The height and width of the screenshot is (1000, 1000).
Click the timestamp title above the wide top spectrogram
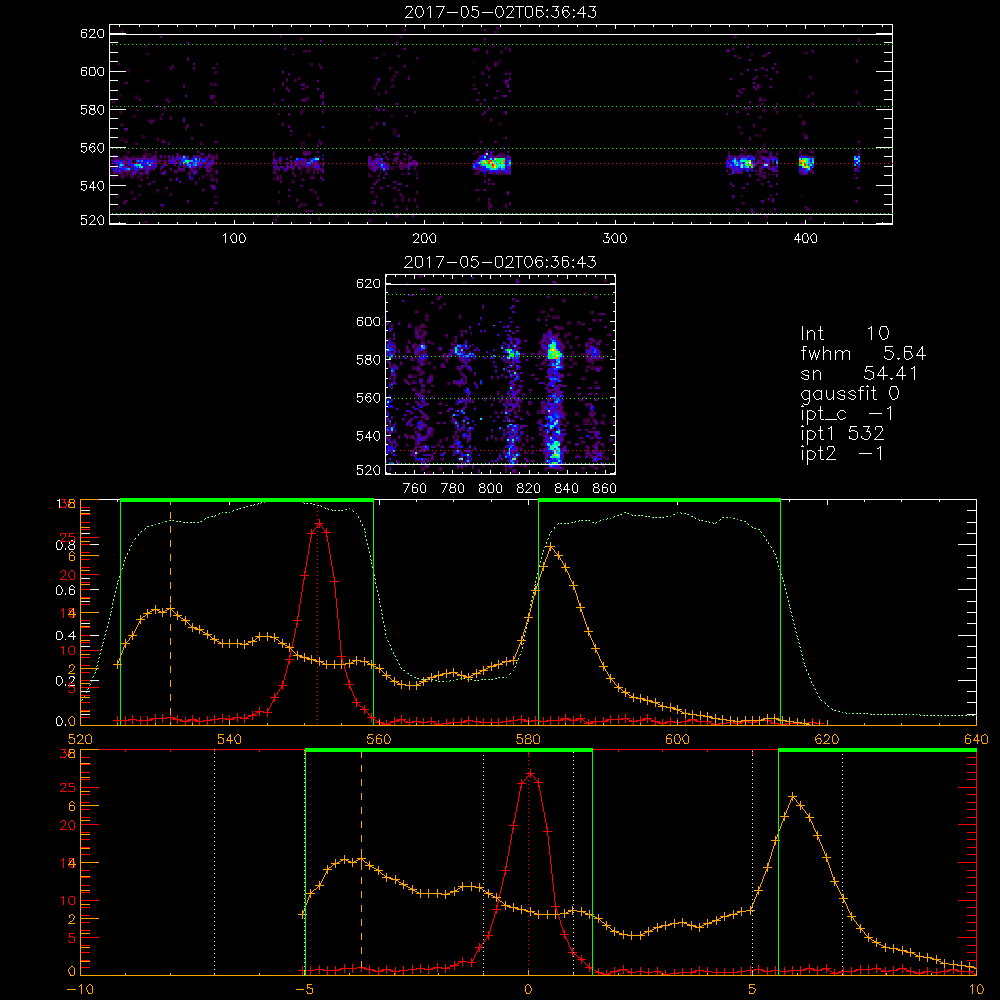coord(501,12)
